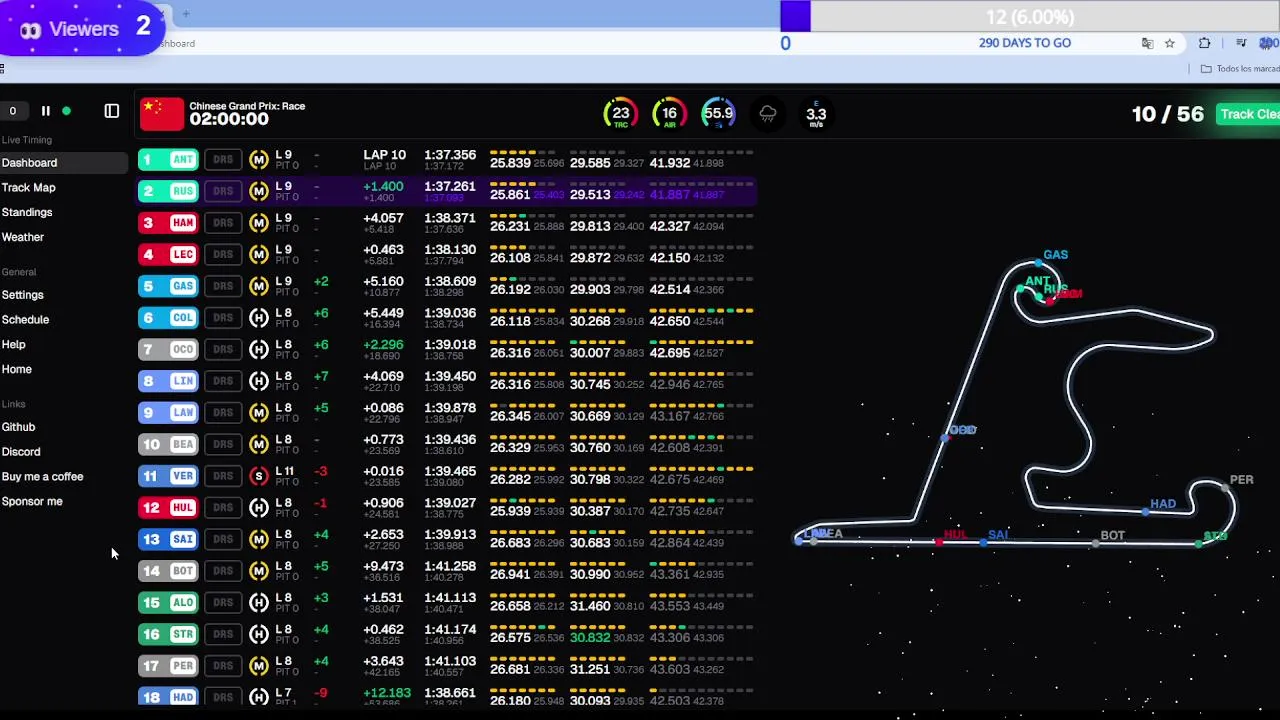The image size is (1280, 720).
Task: Click medium tyre icon in SAI row
Action: click(259, 539)
